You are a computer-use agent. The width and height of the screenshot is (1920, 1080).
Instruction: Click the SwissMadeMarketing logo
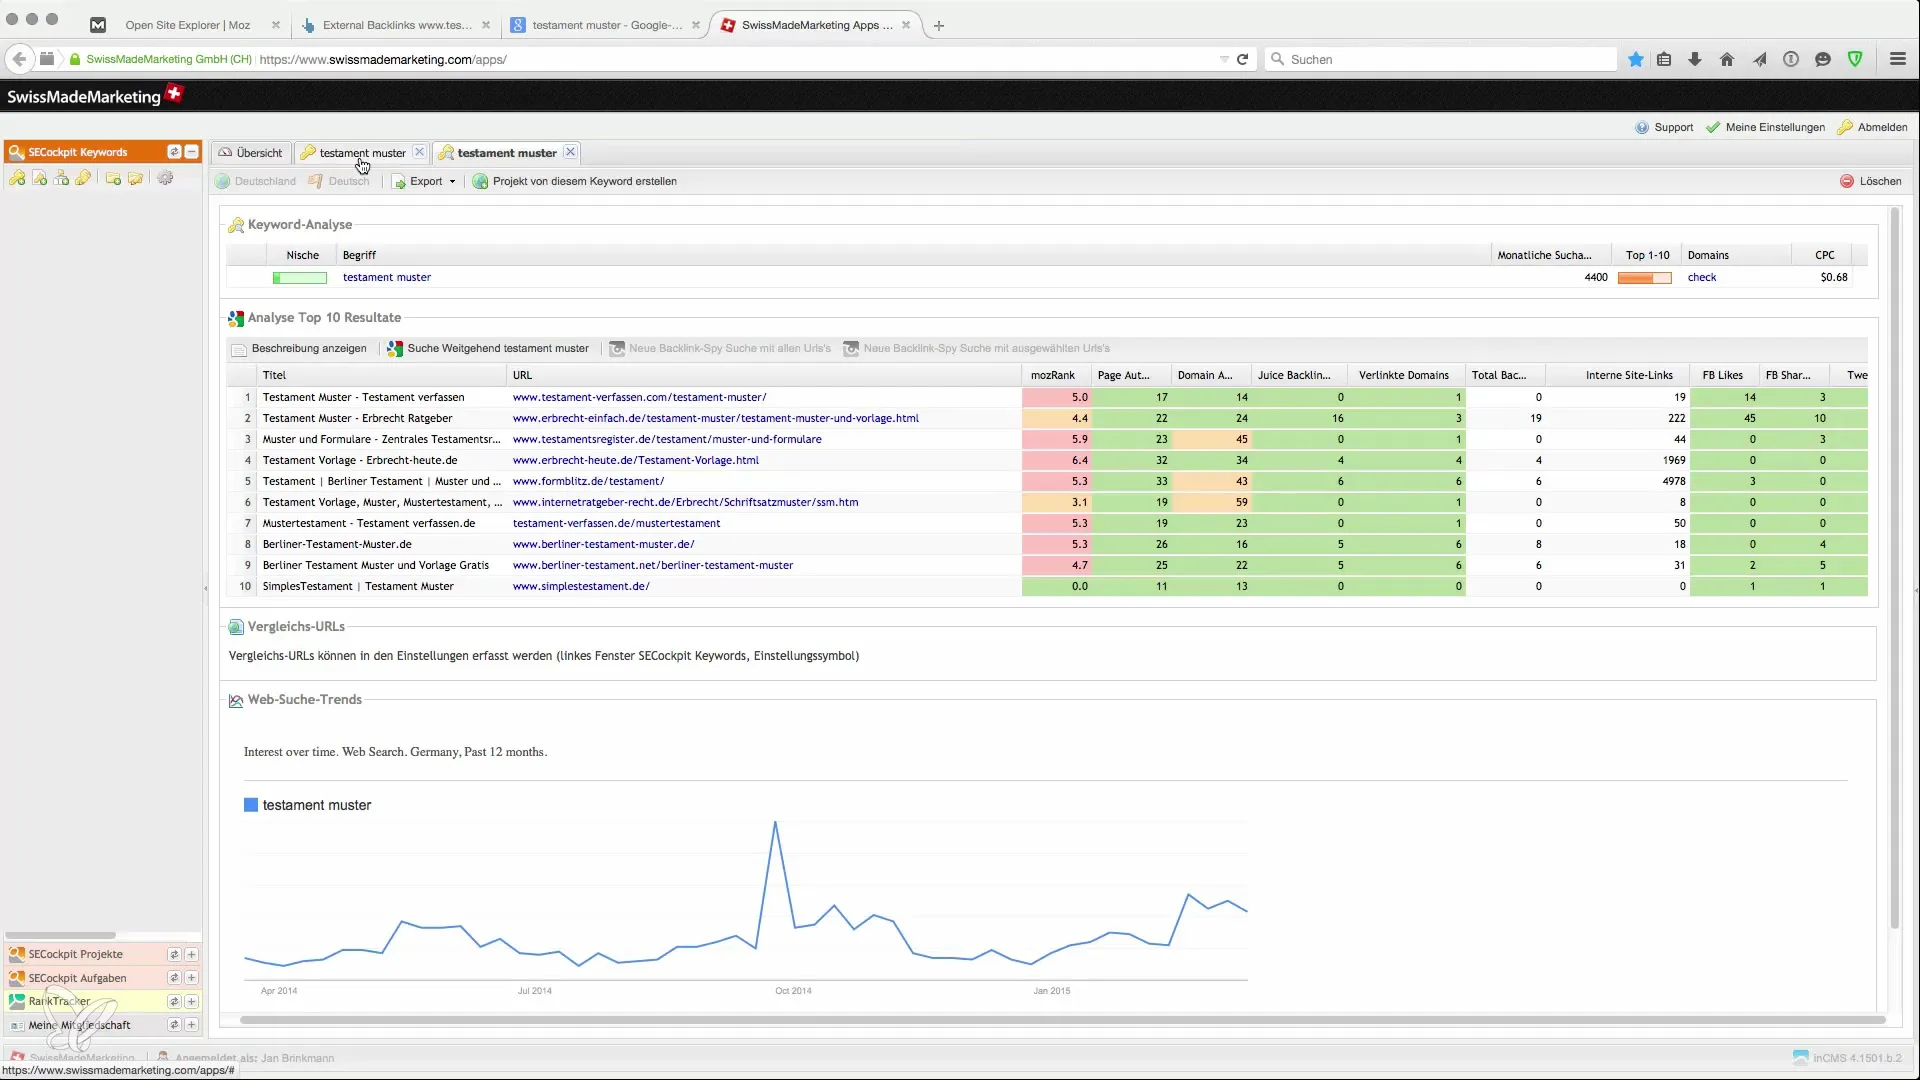tap(94, 96)
